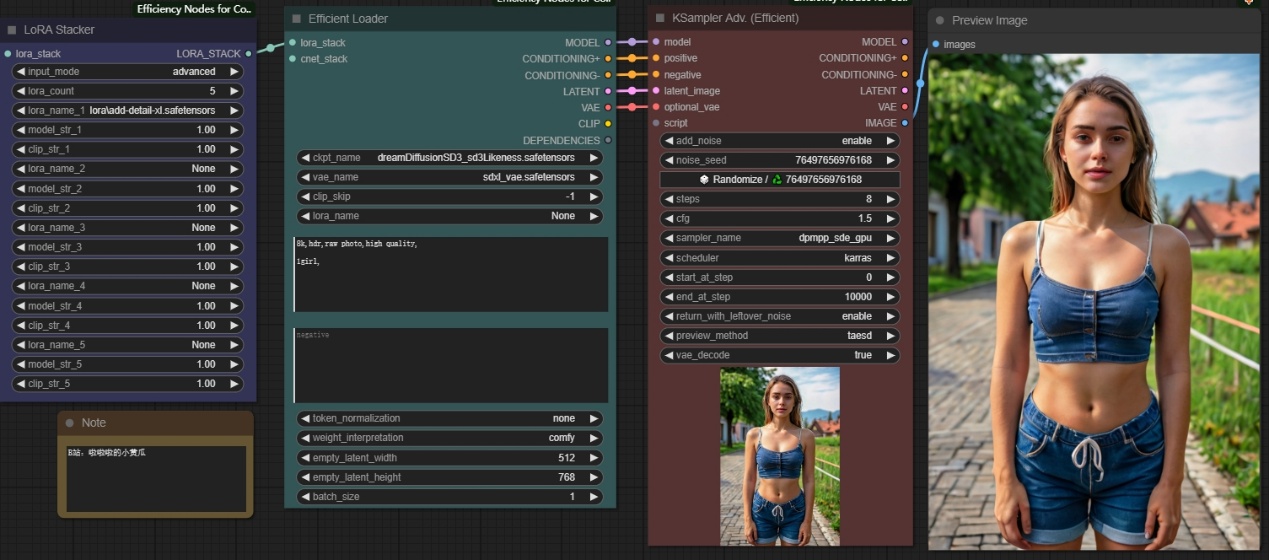The width and height of the screenshot is (1269, 560).
Task: Collapse the Preview Image node dot
Action: point(940,20)
